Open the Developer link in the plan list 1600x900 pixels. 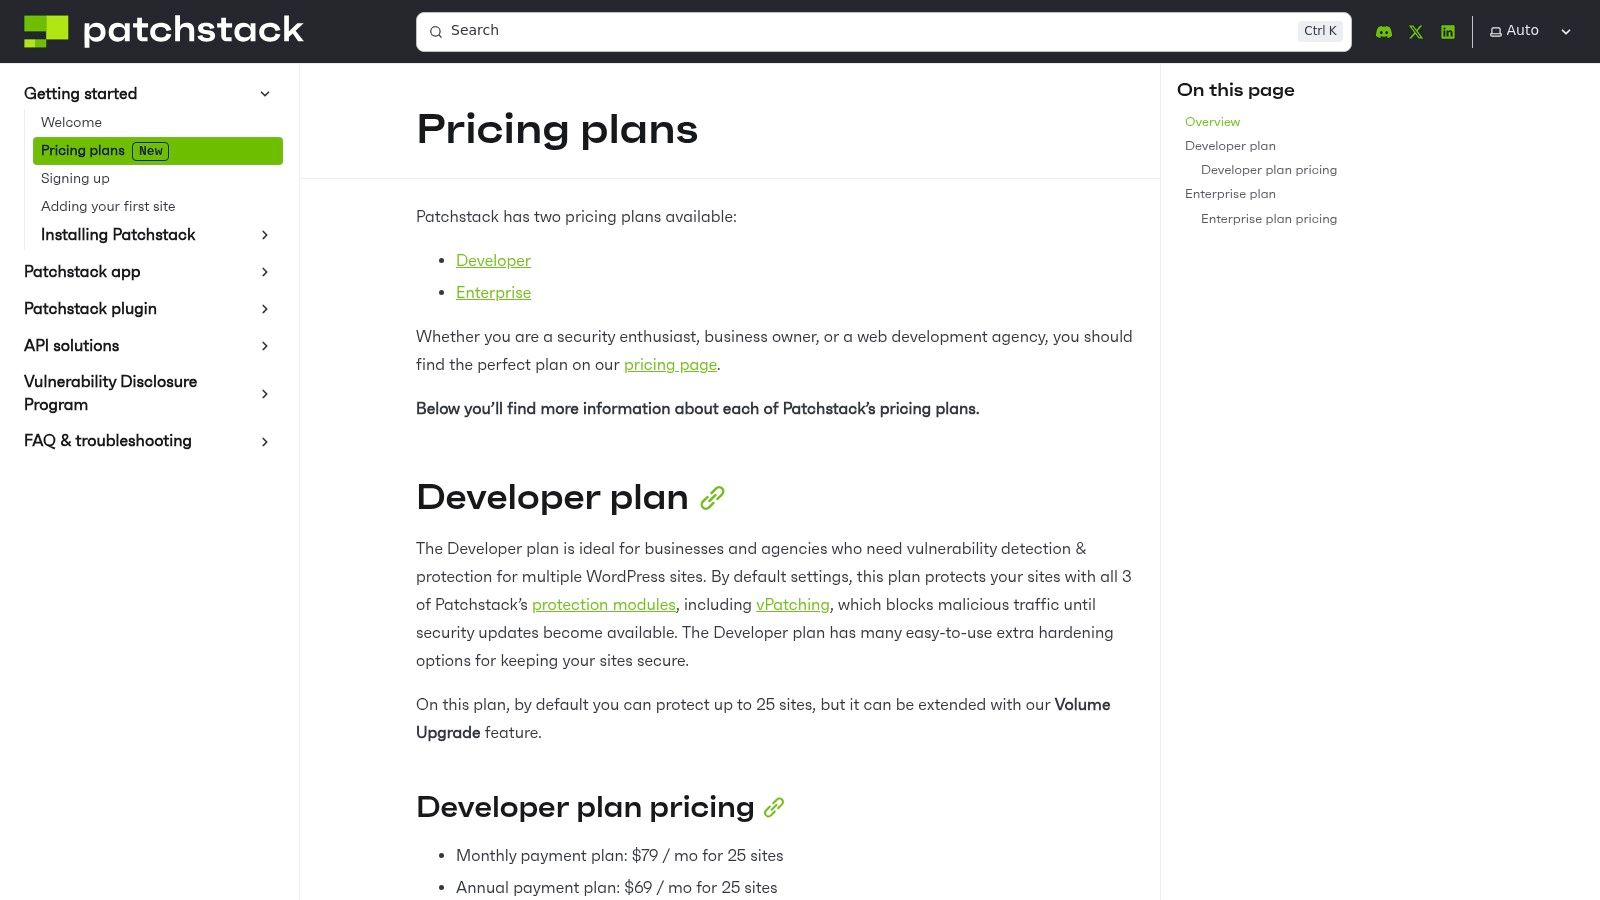point(493,260)
